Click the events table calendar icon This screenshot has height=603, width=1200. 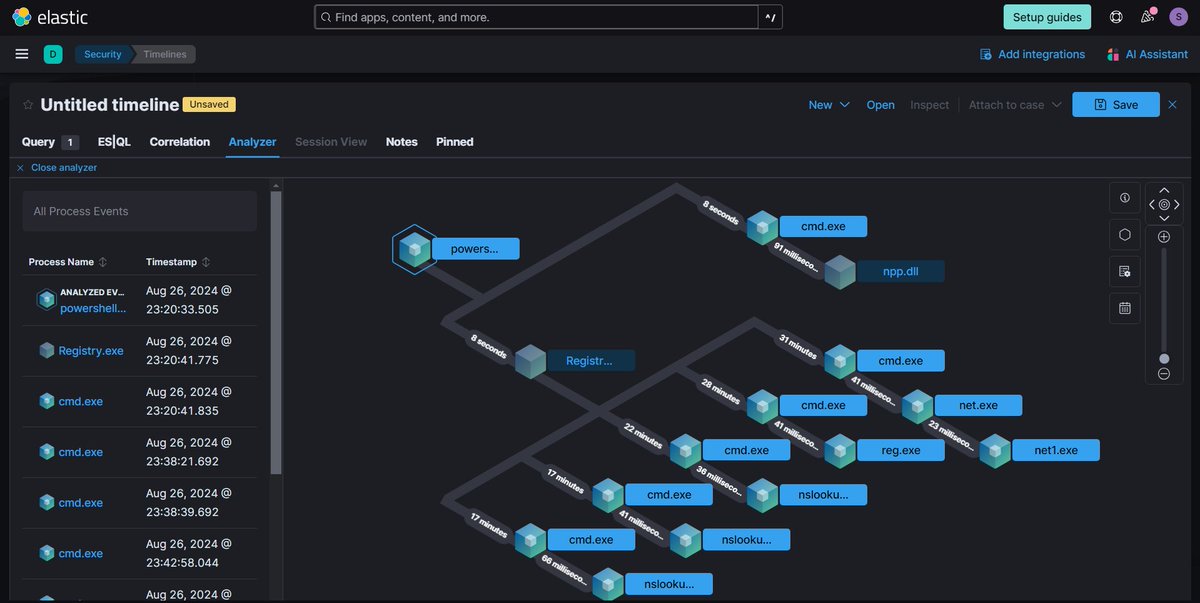coord(1124,308)
